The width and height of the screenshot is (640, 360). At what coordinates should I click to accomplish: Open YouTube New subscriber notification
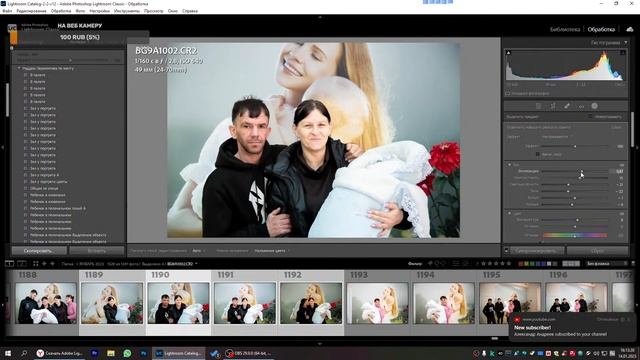pyautogui.click(x=572, y=327)
